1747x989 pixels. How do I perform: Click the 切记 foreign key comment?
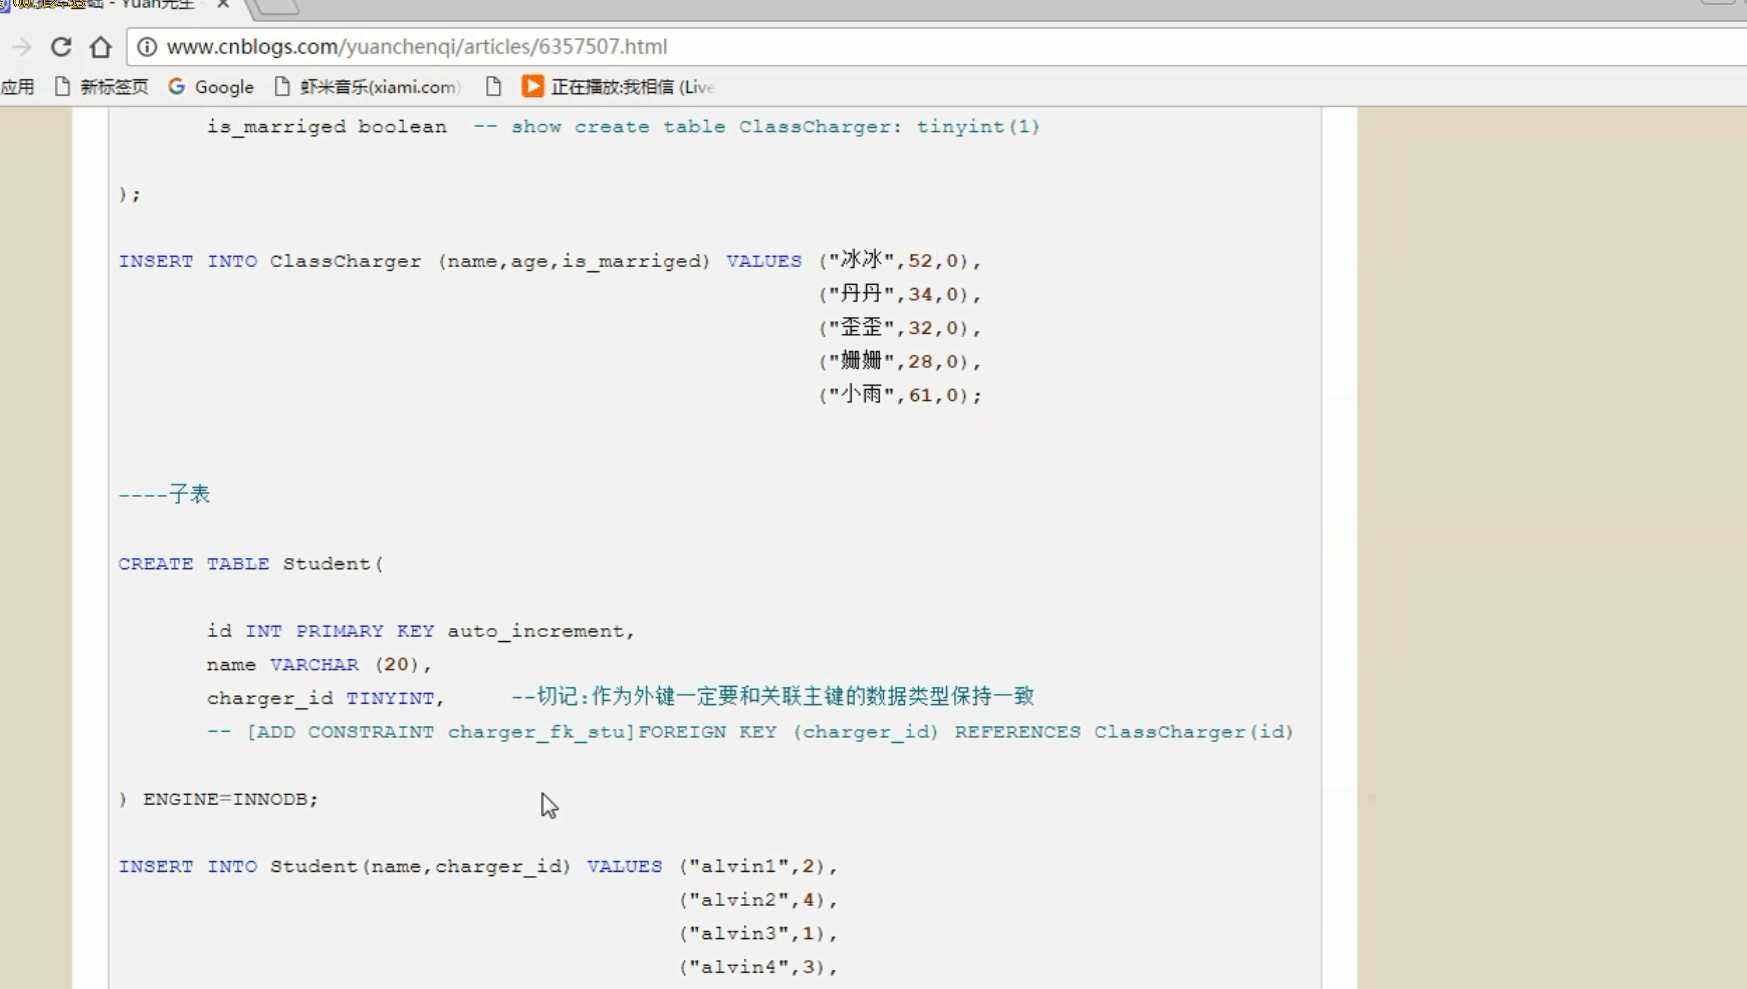(x=773, y=697)
